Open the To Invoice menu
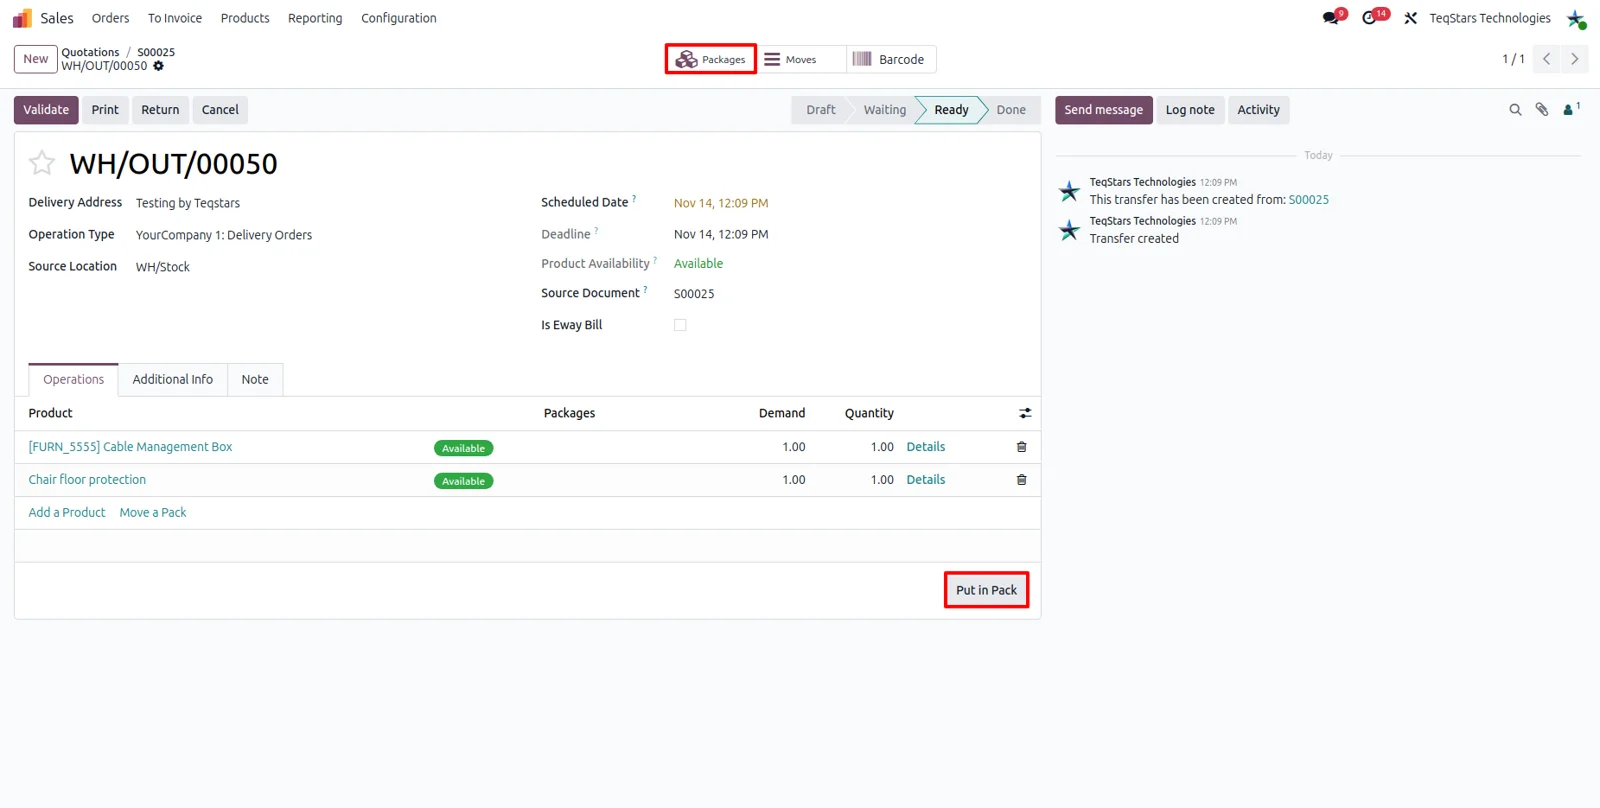This screenshot has height=808, width=1600. (x=175, y=18)
